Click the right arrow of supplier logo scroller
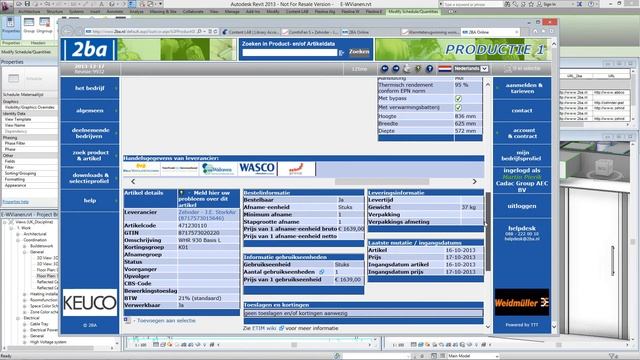640x360 pixels. point(474,181)
